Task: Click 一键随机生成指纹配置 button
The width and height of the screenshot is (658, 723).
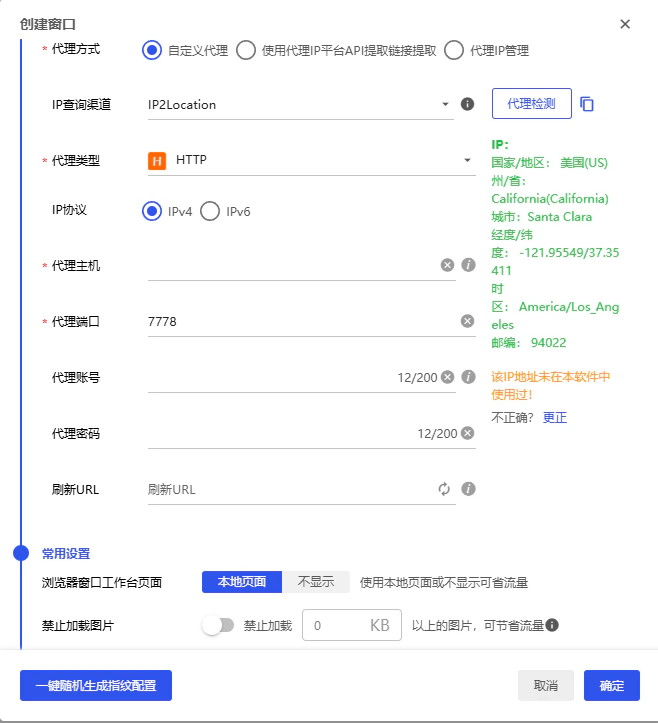Action: tap(96, 686)
